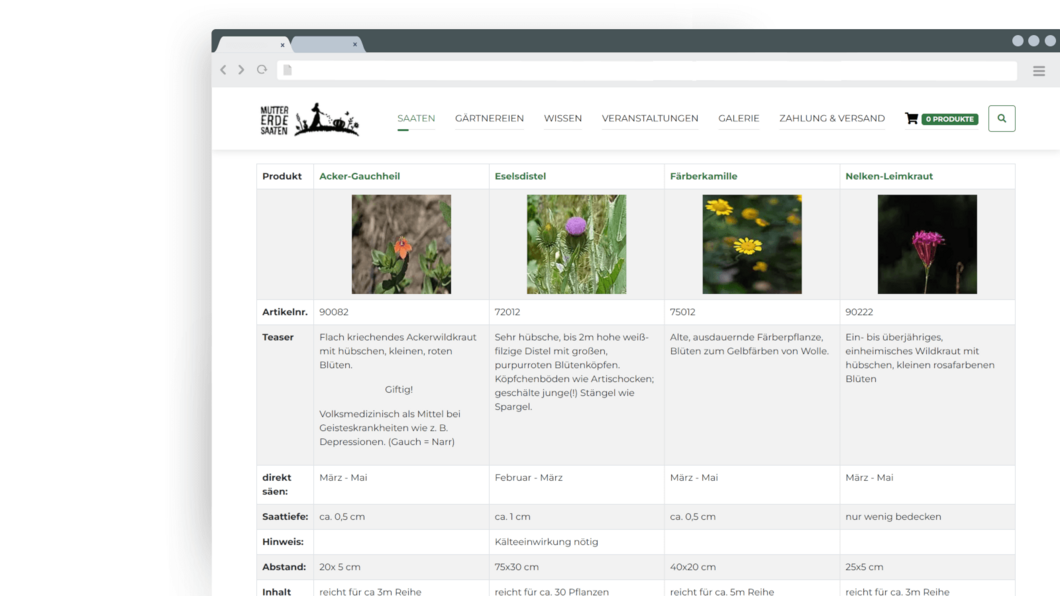Image resolution: width=1060 pixels, height=596 pixels.
Task: Go back using the browser back arrow
Action: tap(223, 70)
